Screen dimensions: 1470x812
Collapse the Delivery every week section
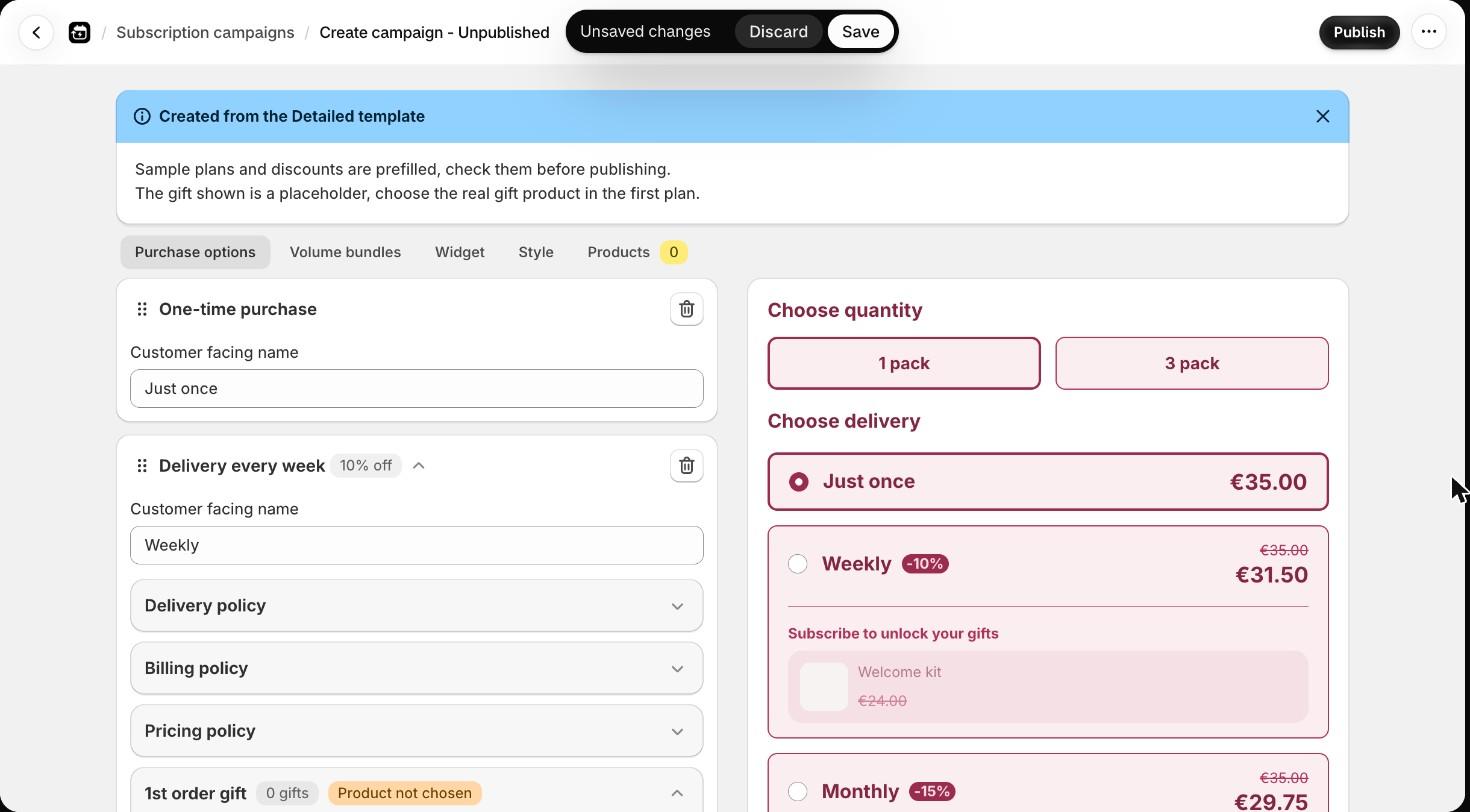coord(419,466)
